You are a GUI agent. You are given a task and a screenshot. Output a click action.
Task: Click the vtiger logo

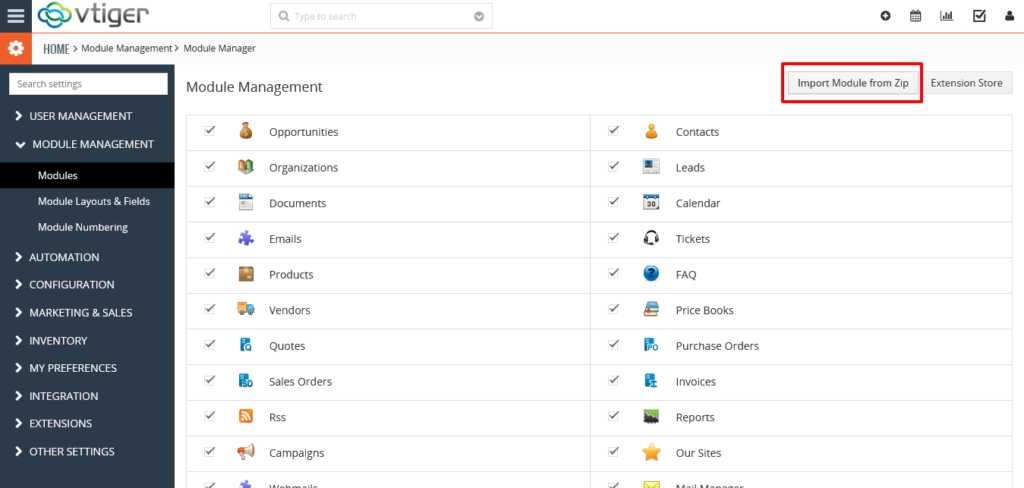point(93,16)
